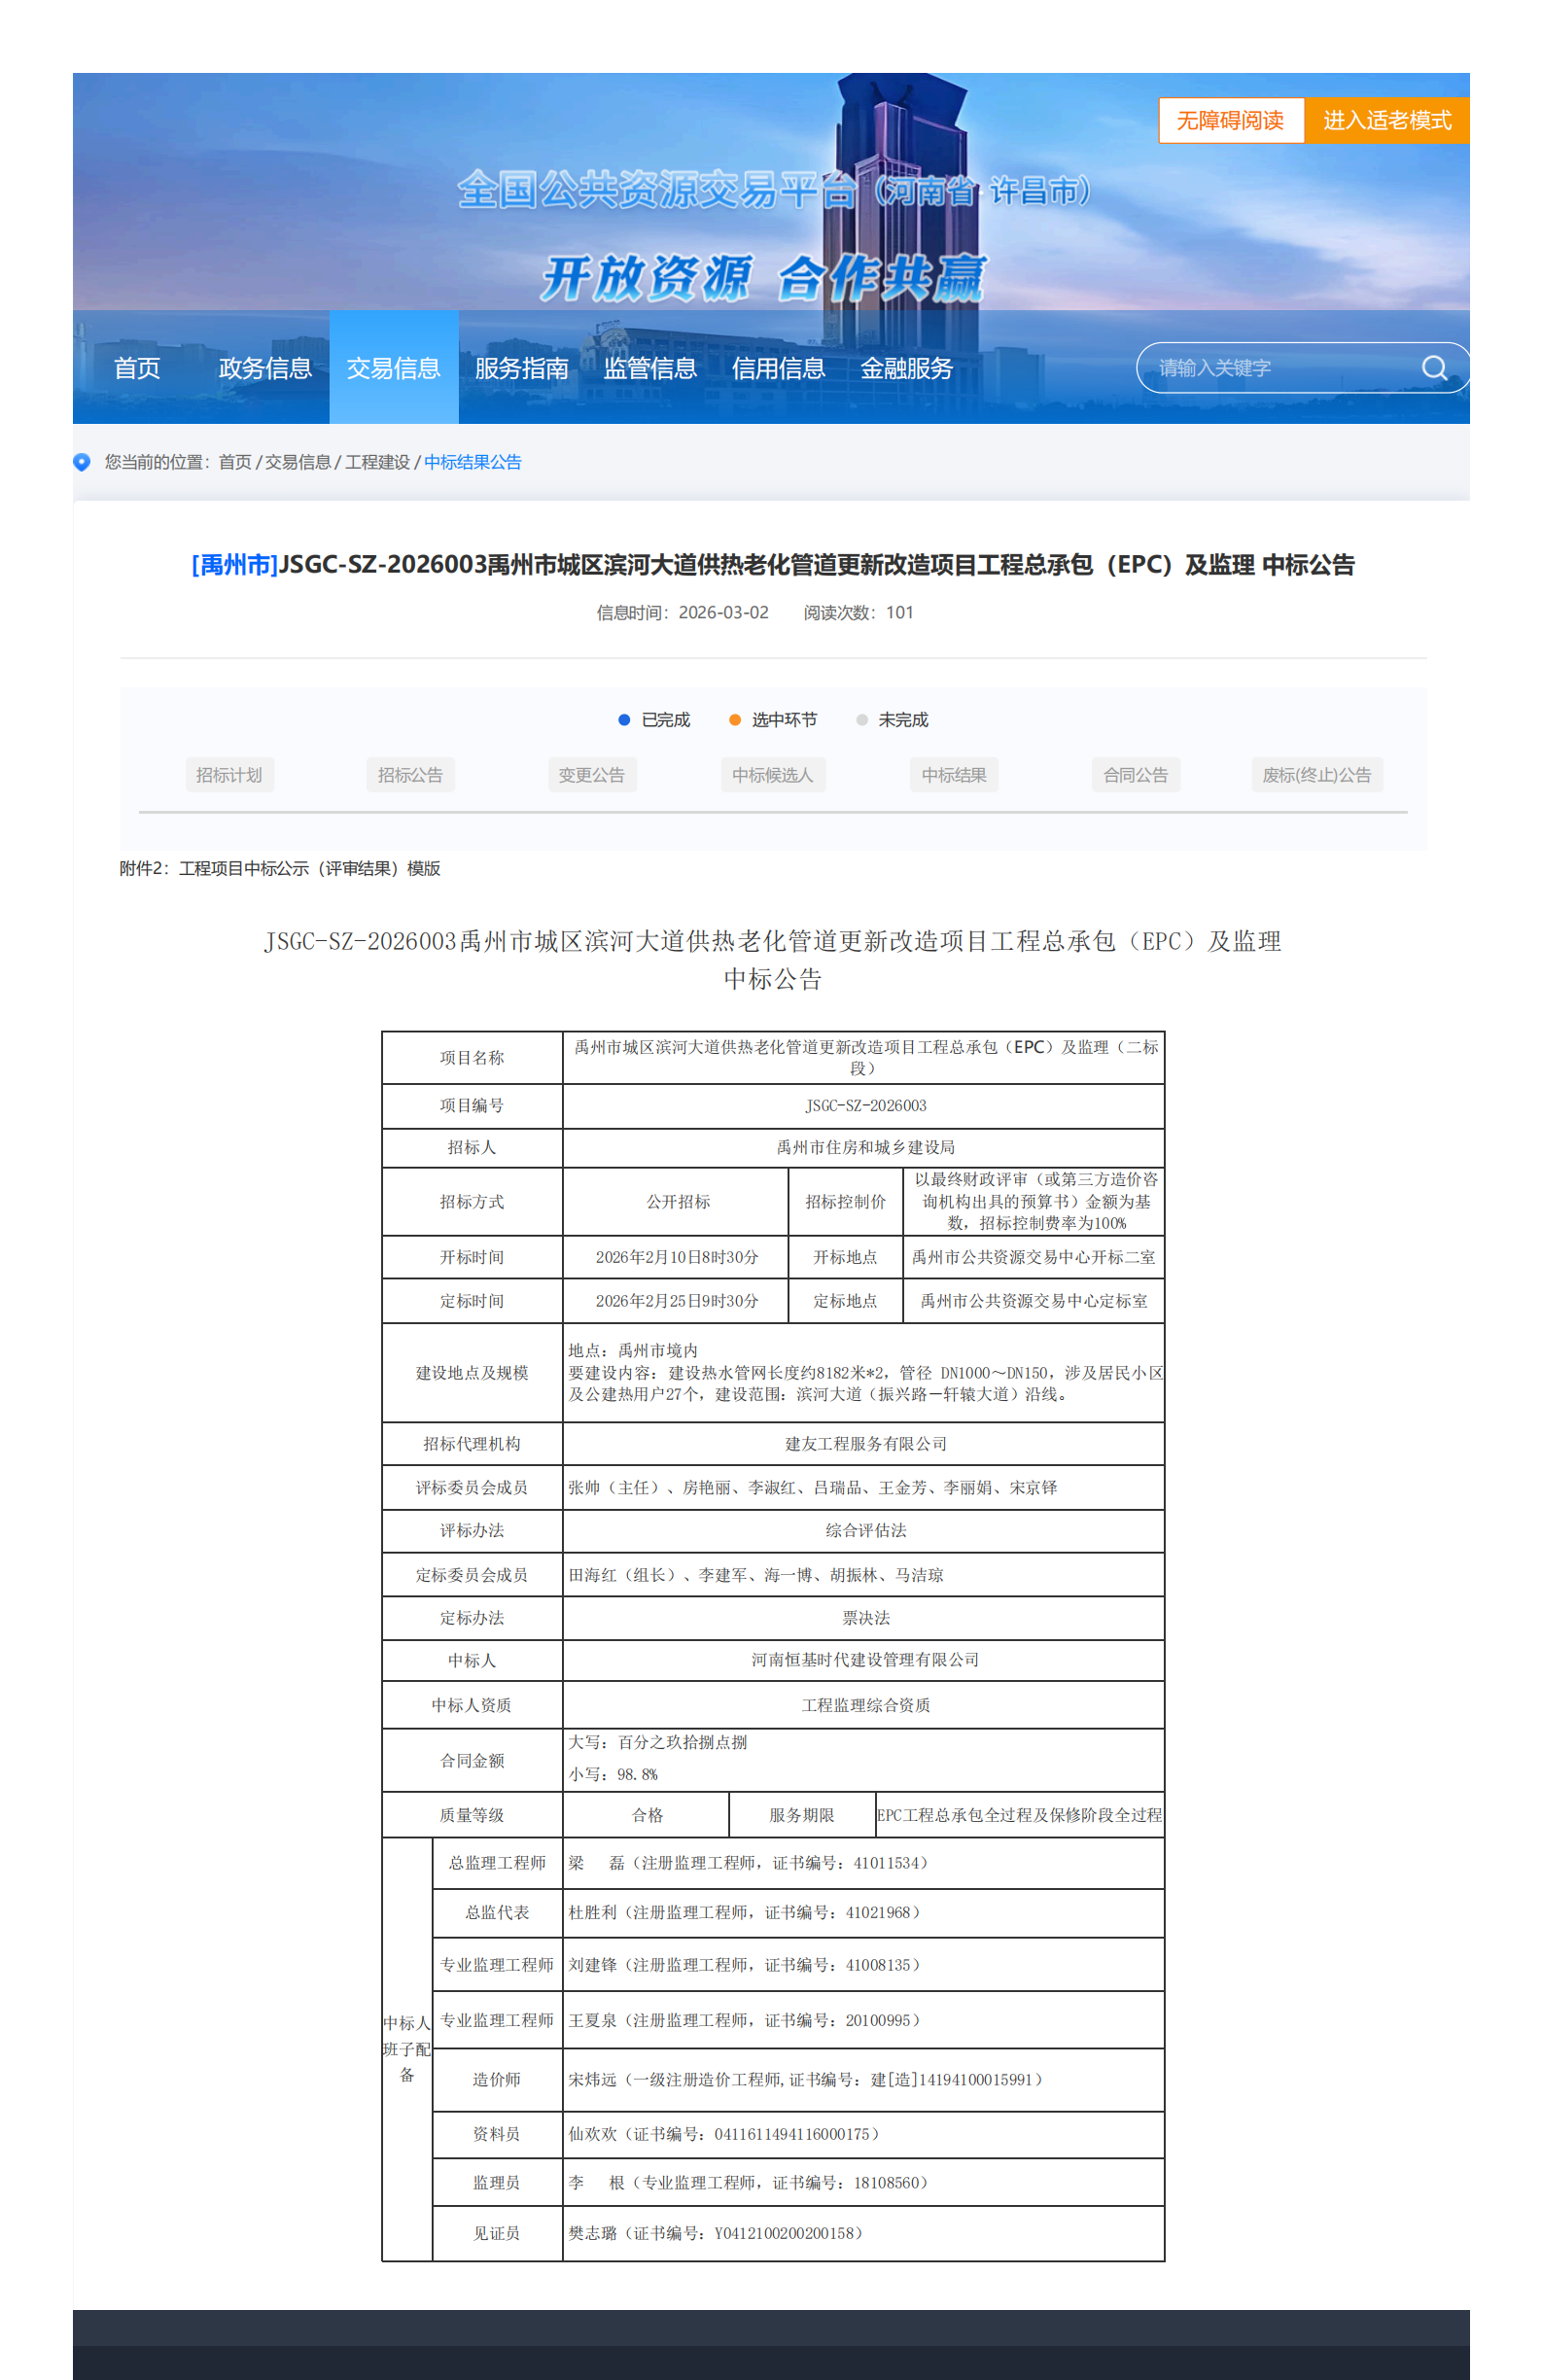Open the 信用信息 menu item
The width and height of the screenshot is (1542, 2380).
point(778,368)
